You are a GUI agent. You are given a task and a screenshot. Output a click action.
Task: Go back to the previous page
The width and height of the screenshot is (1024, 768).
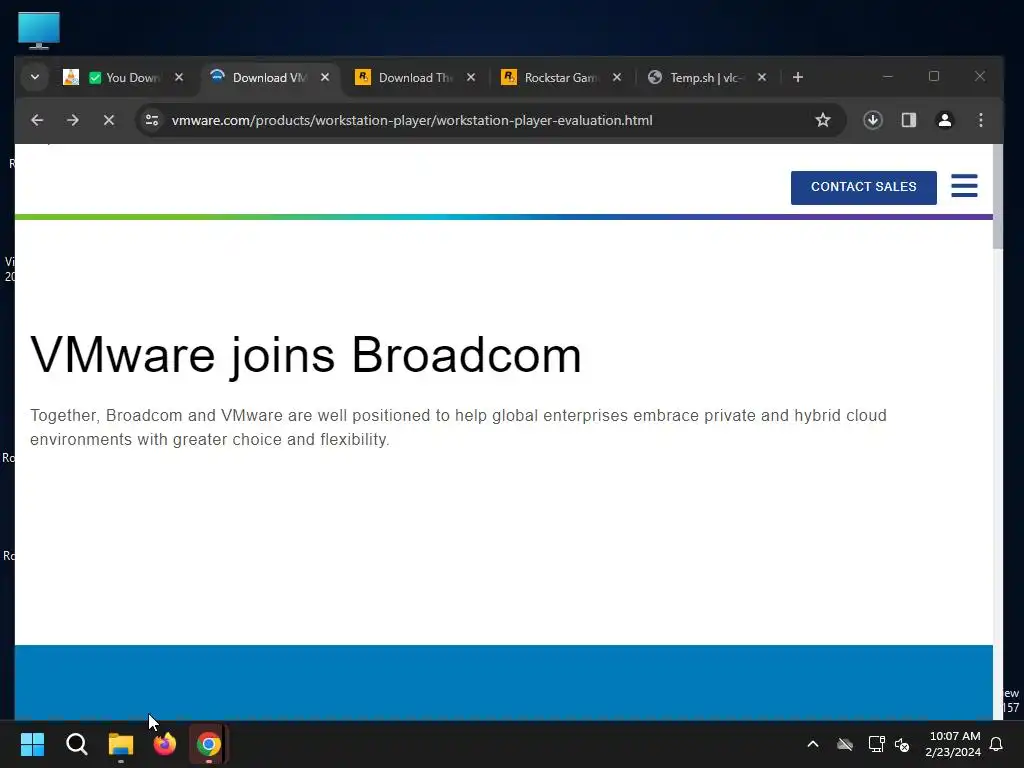(x=37, y=120)
